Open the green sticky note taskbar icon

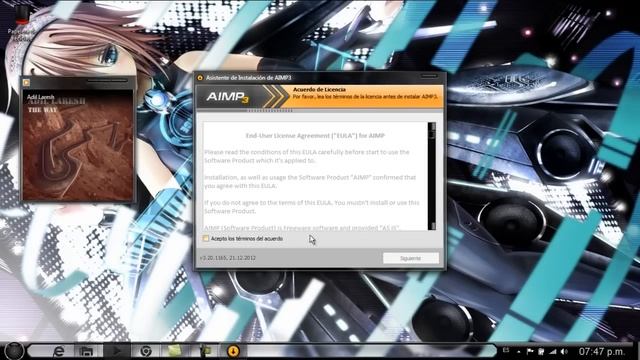tap(174, 351)
